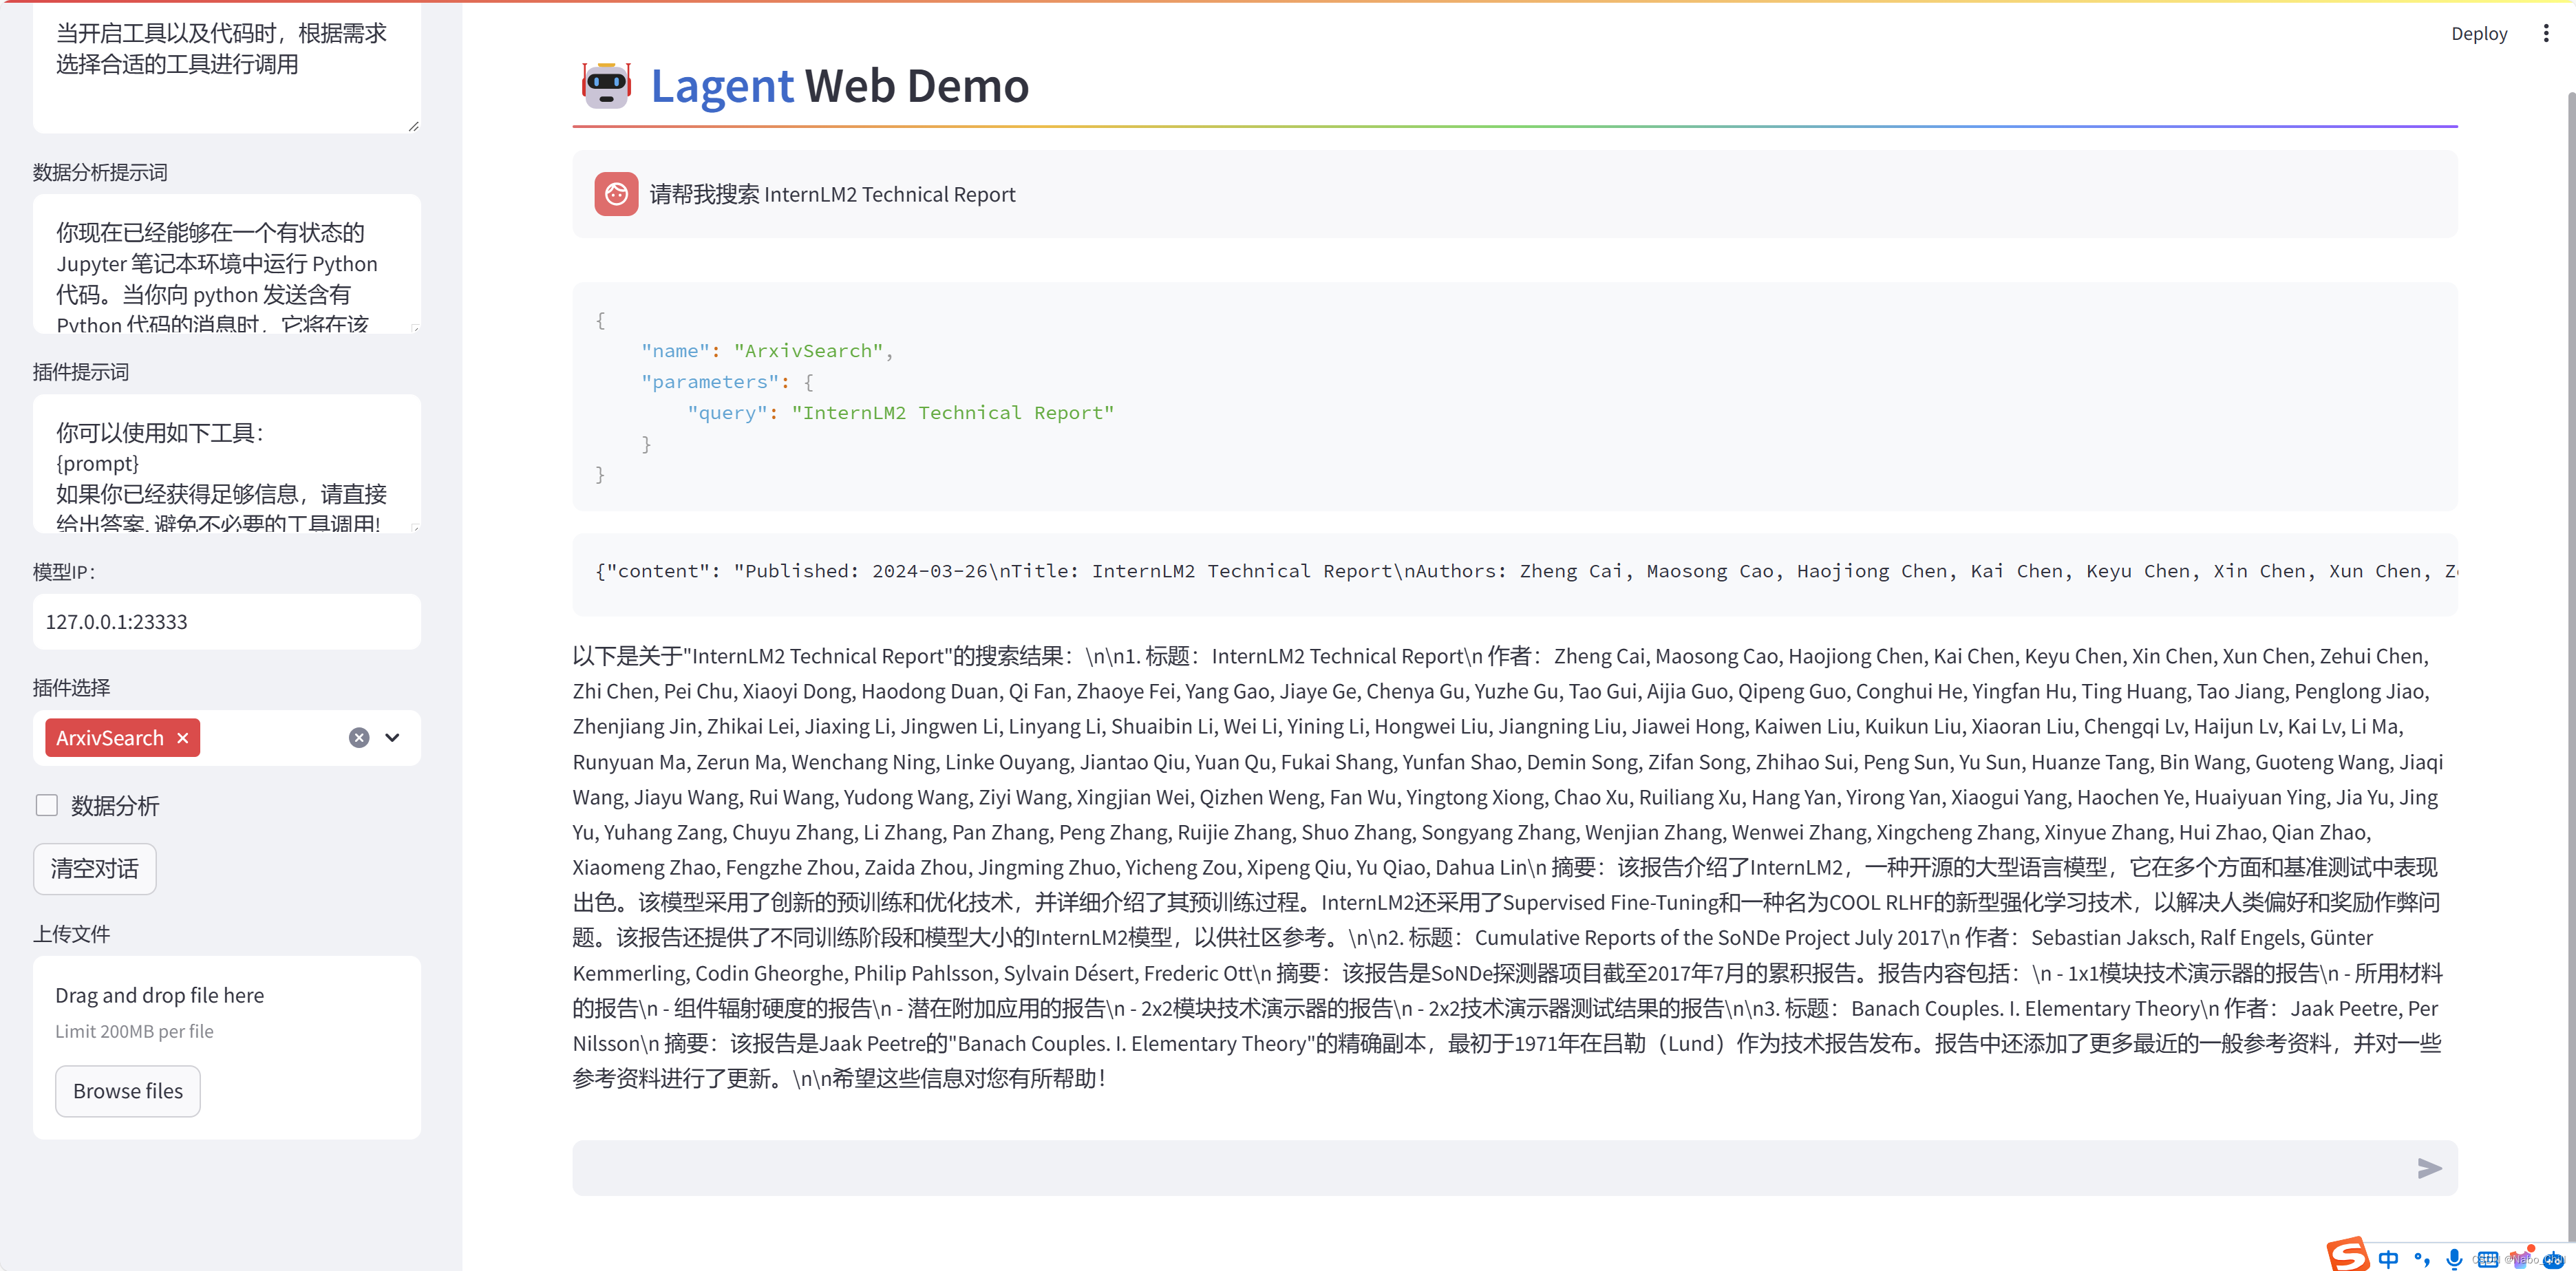The height and width of the screenshot is (1271, 2576).
Task: Click the red user avatar icon
Action: 616,194
